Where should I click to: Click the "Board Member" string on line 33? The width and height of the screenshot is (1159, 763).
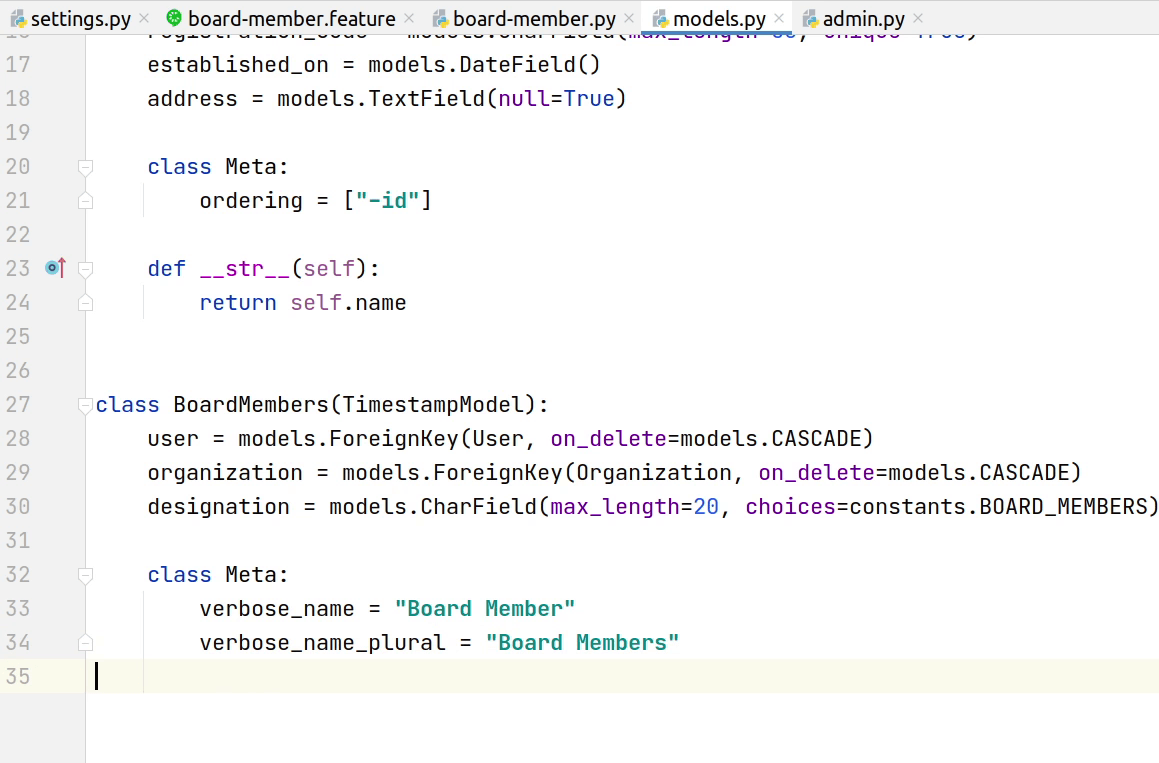point(484,609)
